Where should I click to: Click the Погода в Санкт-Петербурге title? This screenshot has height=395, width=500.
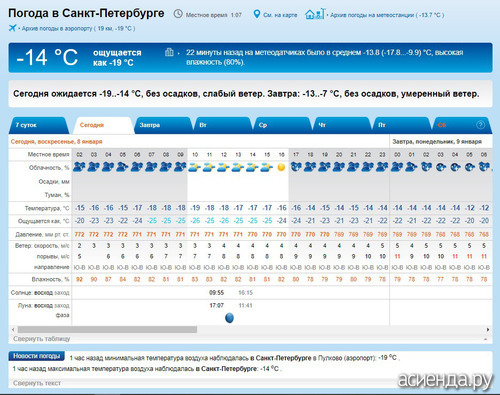pyautogui.click(x=86, y=13)
